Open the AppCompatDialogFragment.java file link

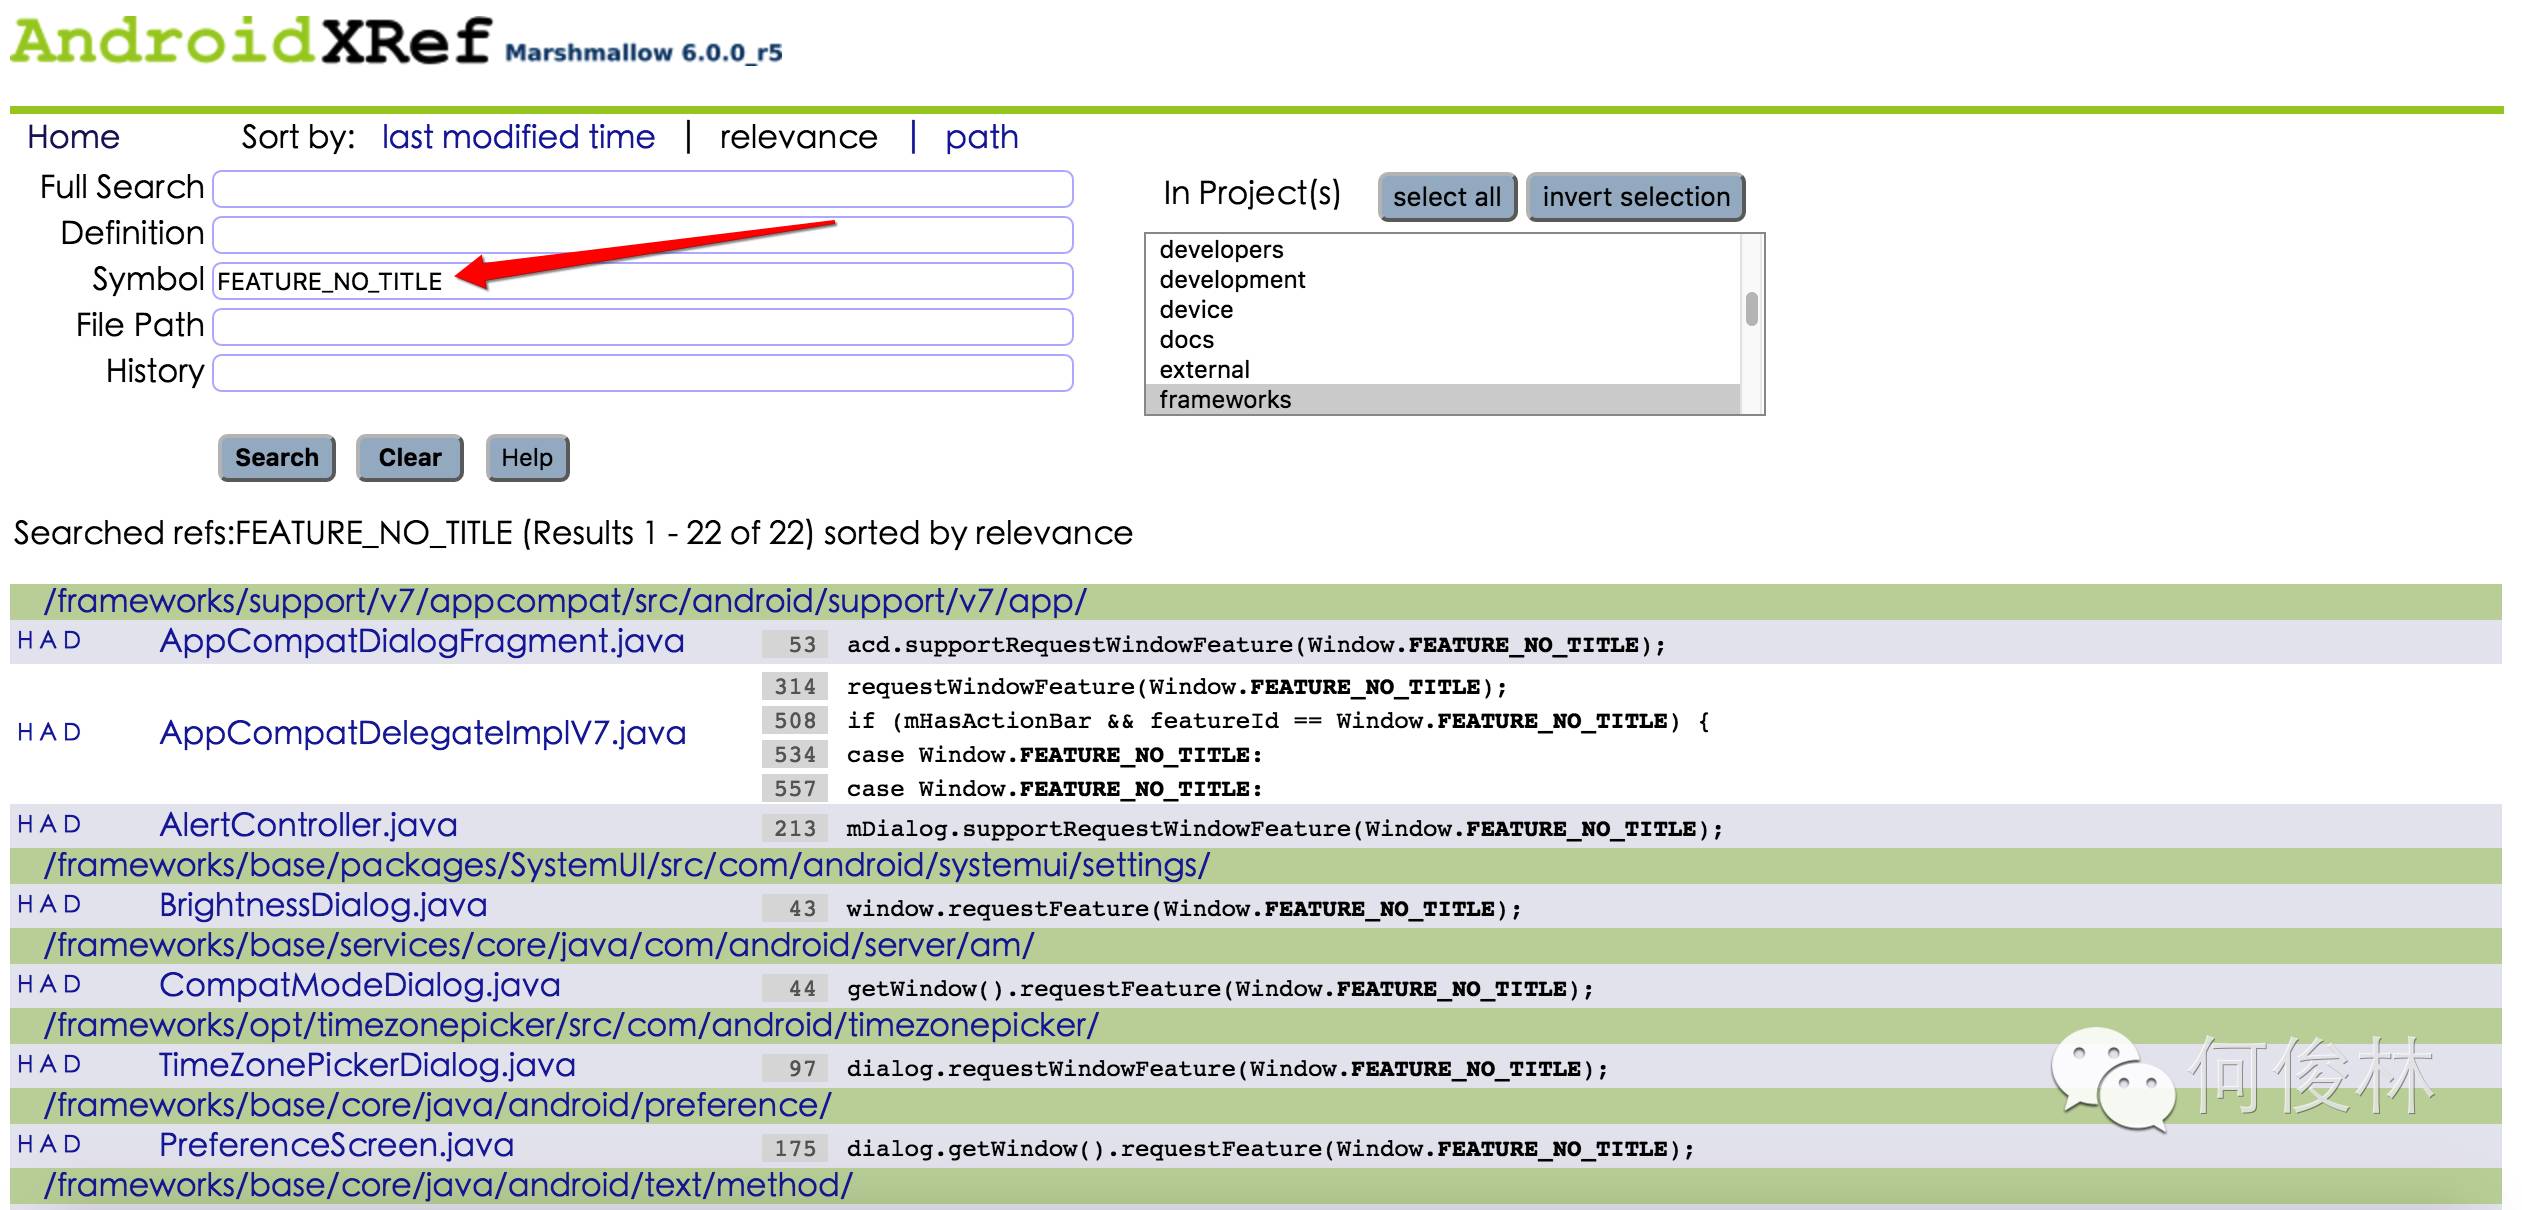click(421, 641)
